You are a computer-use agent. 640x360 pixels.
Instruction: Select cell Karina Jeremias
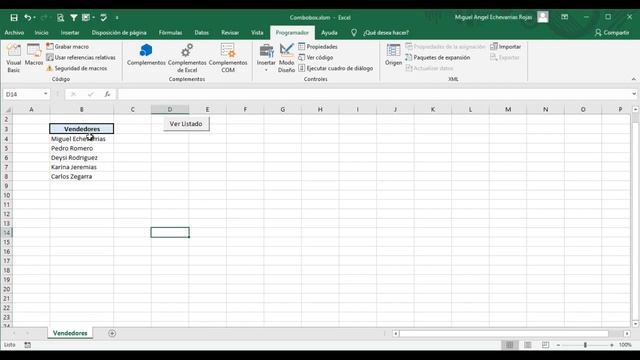[82, 167]
